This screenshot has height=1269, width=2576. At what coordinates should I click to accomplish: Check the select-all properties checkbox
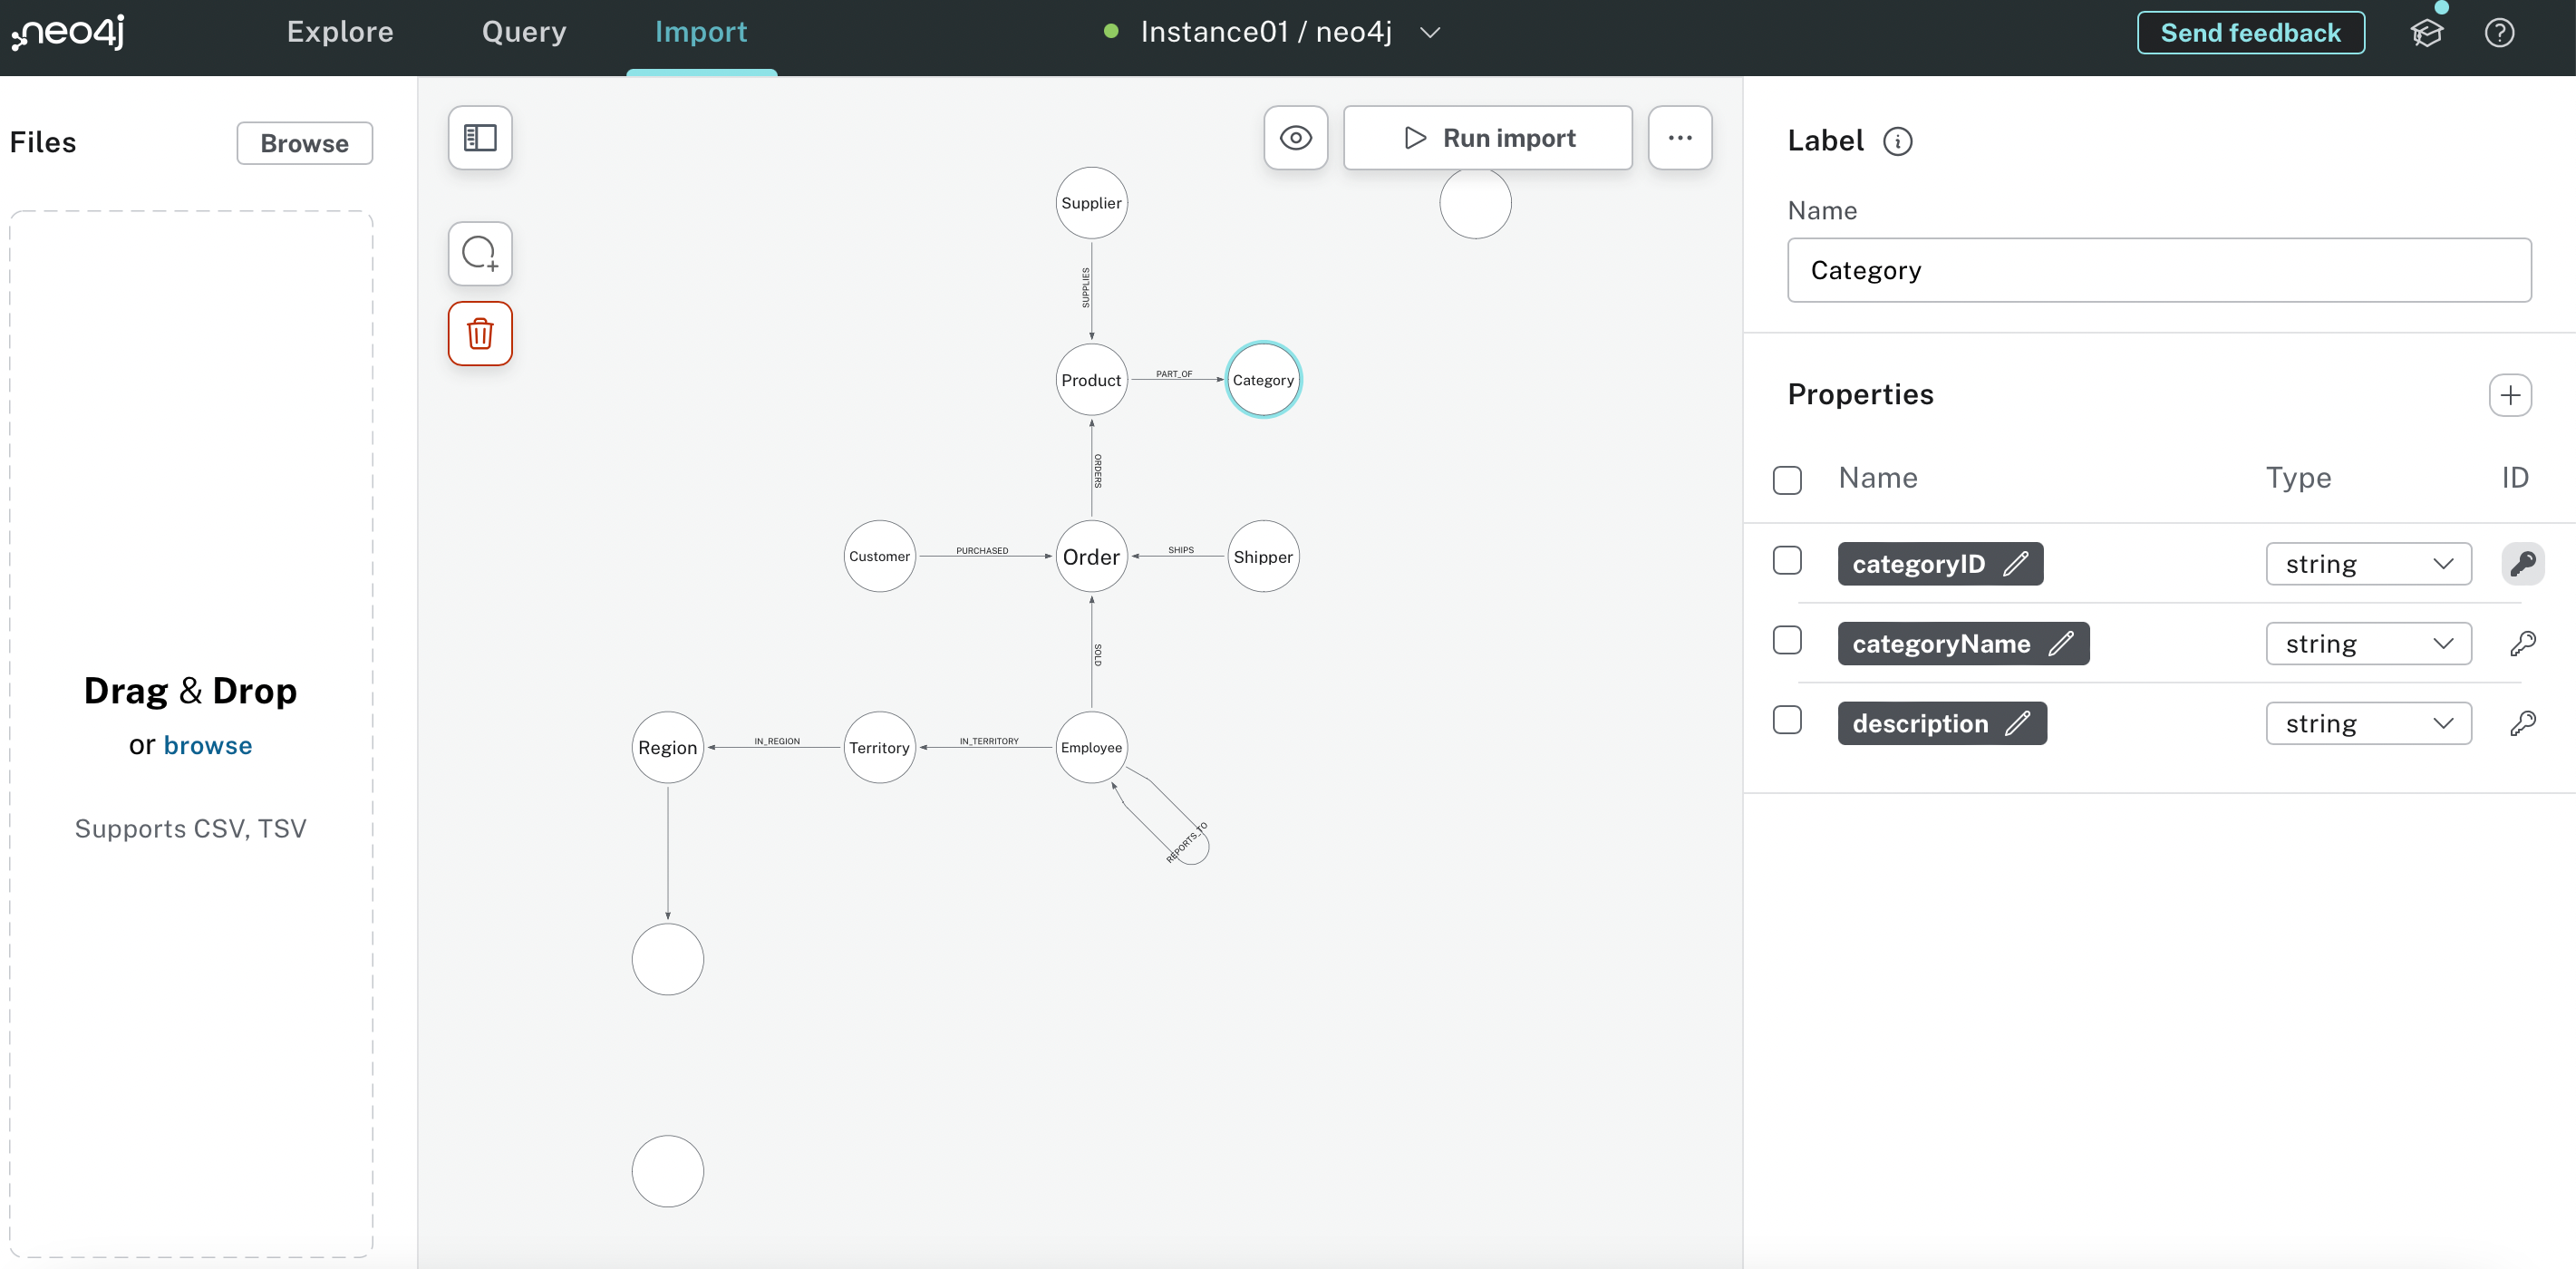[x=1787, y=480]
